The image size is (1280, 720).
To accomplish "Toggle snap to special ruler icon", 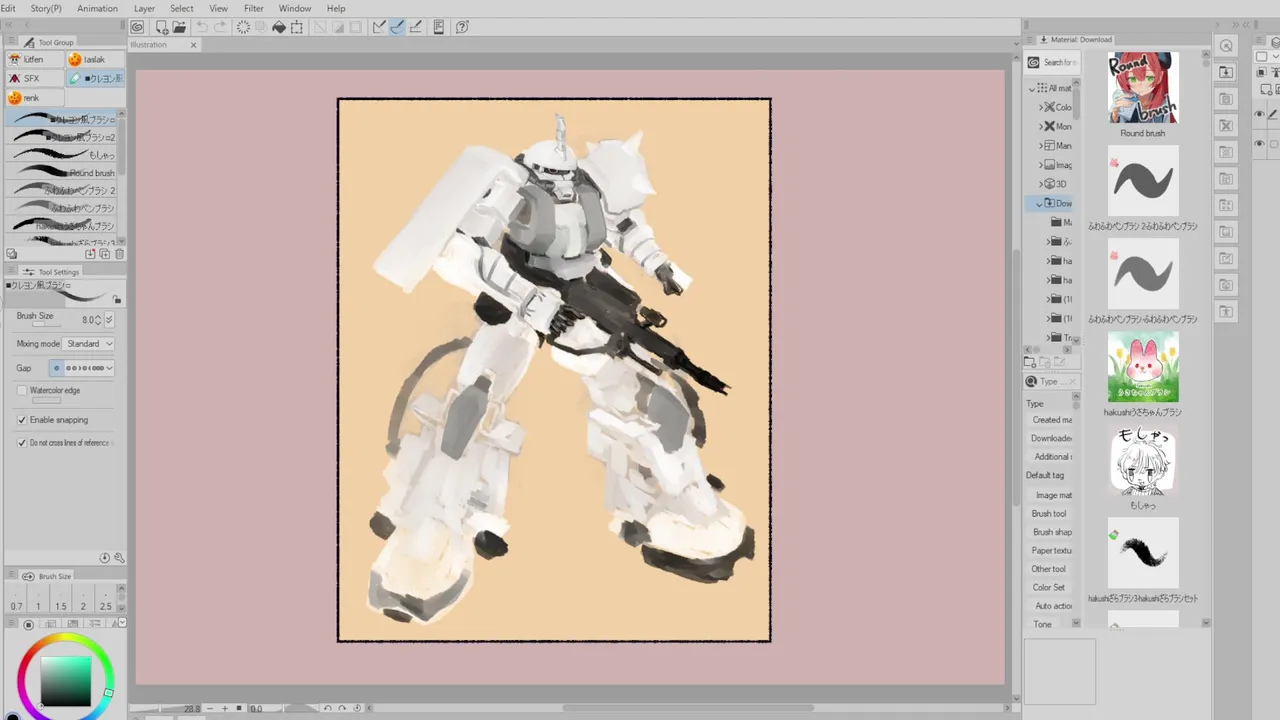I will pos(397,27).
